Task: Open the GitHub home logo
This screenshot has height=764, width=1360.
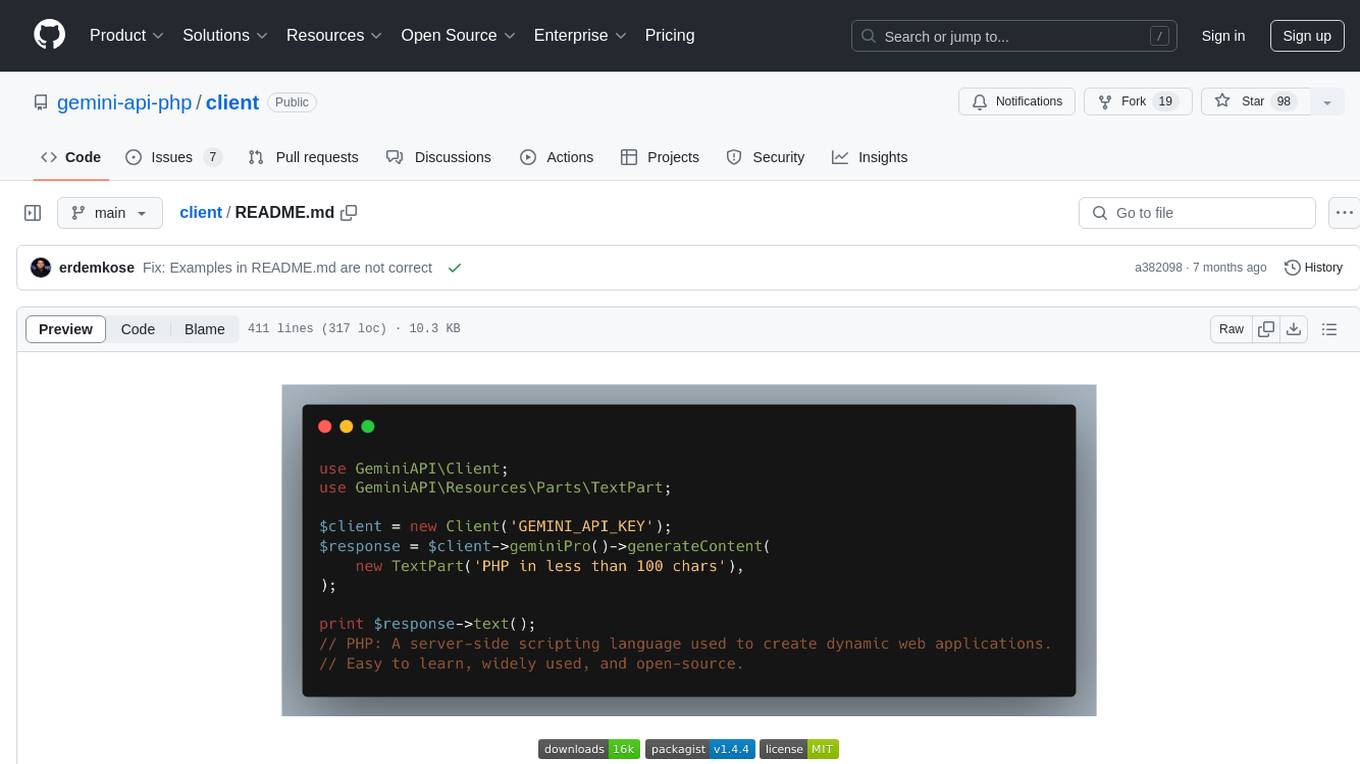Action: (49, 35)
